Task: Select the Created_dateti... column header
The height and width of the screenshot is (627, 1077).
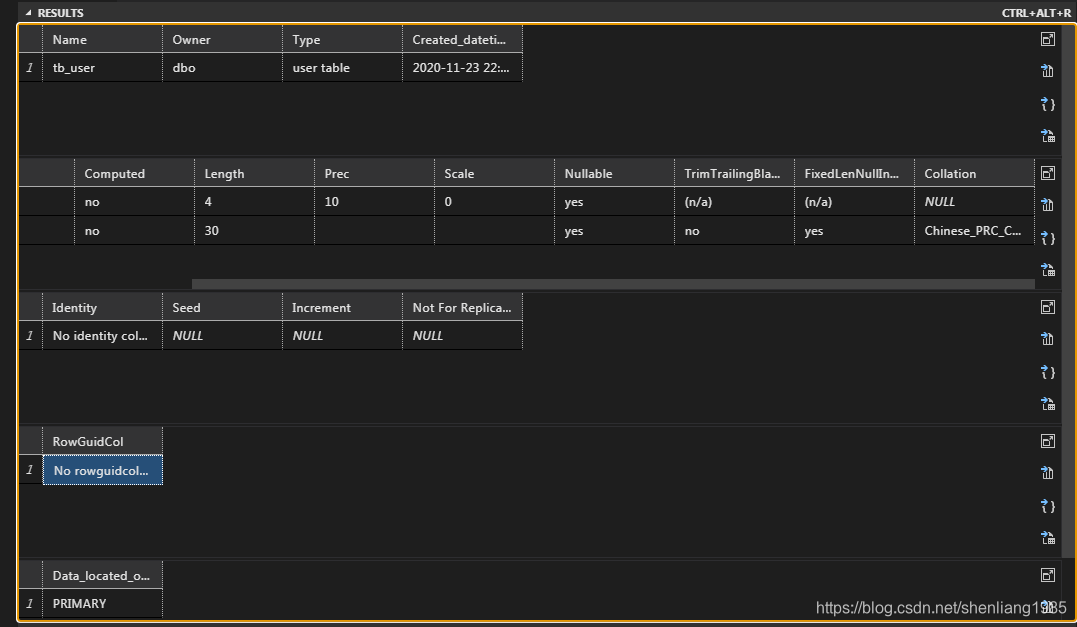Action: 462,39
